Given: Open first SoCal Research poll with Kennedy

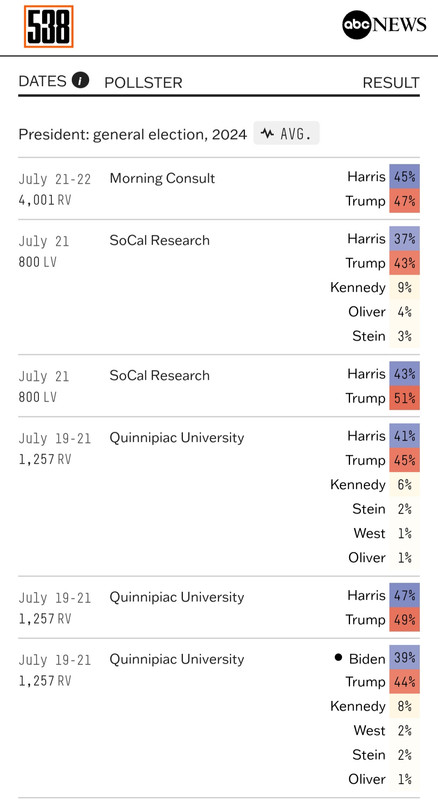Looking at the screenshot, I should pos(159,240).
